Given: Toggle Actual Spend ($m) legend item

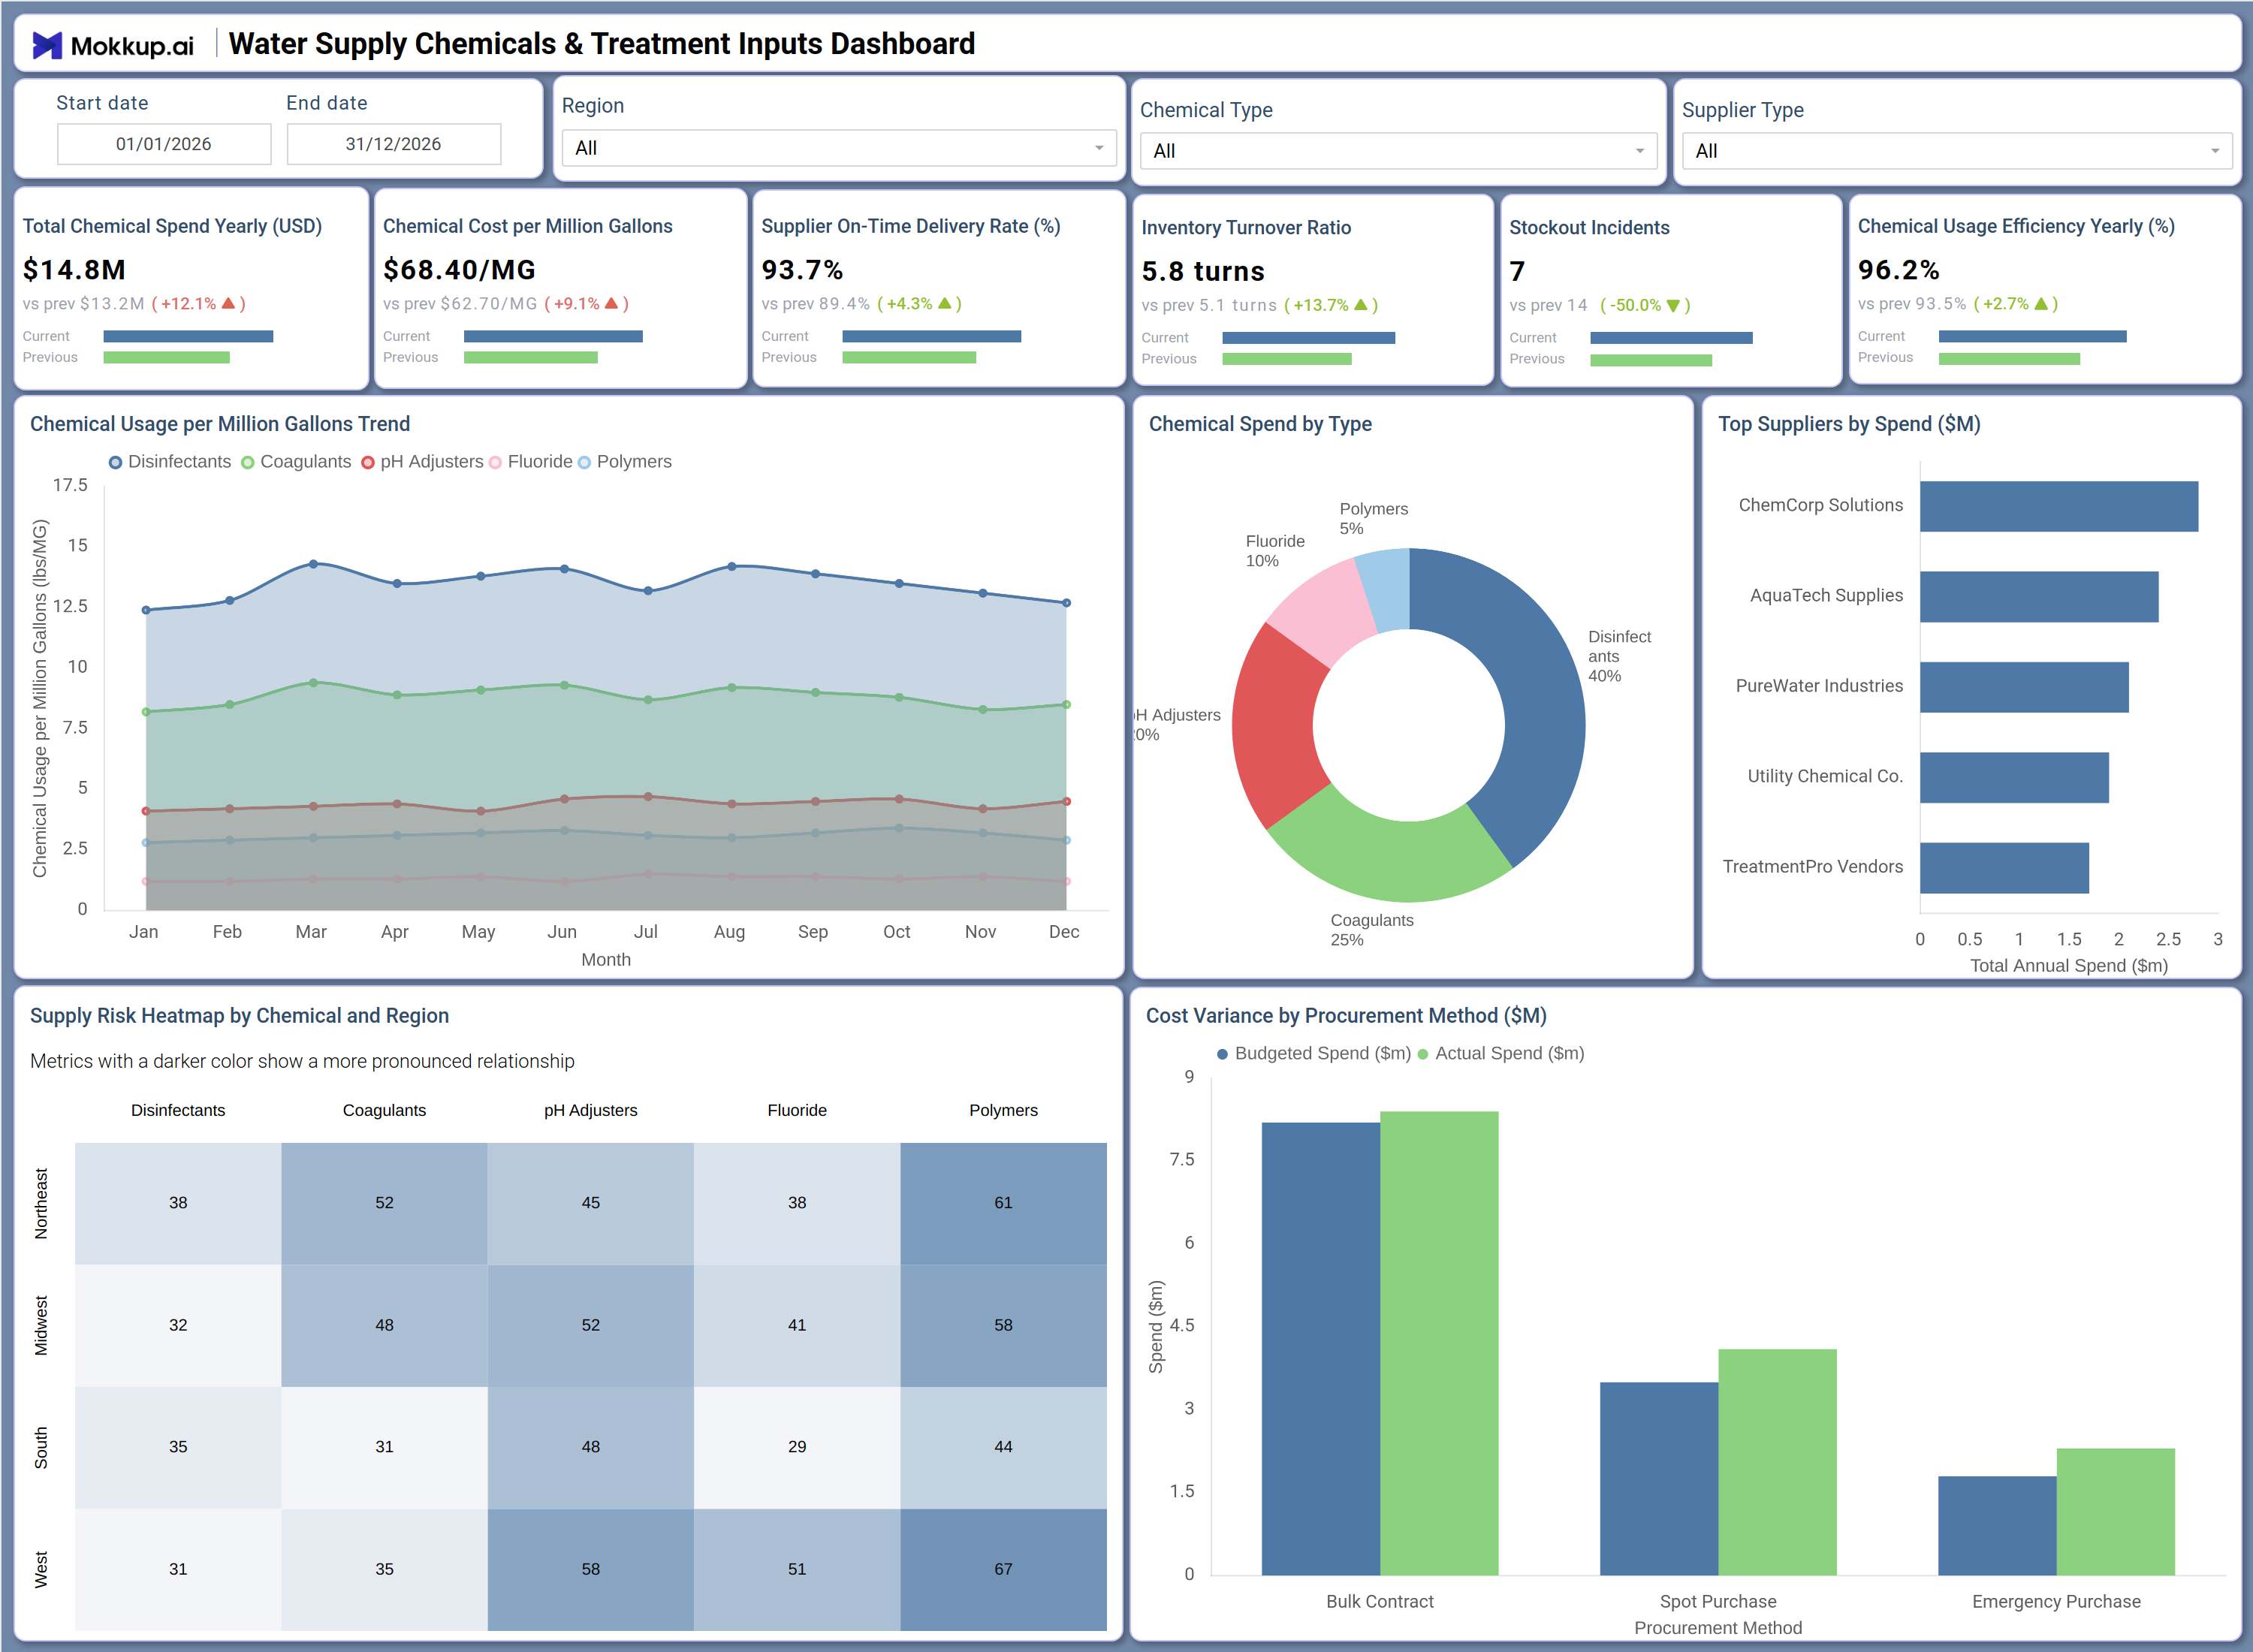Looking at the screenshot, I should (1501, 1053).
